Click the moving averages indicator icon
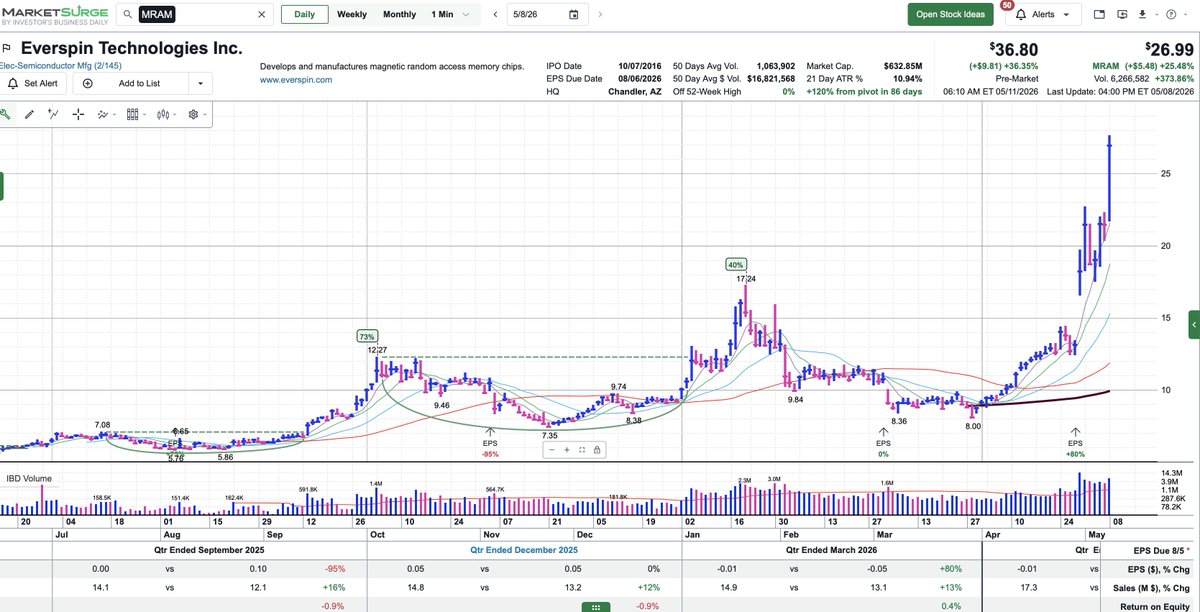 pyautogui.click(x=103, y=114)
